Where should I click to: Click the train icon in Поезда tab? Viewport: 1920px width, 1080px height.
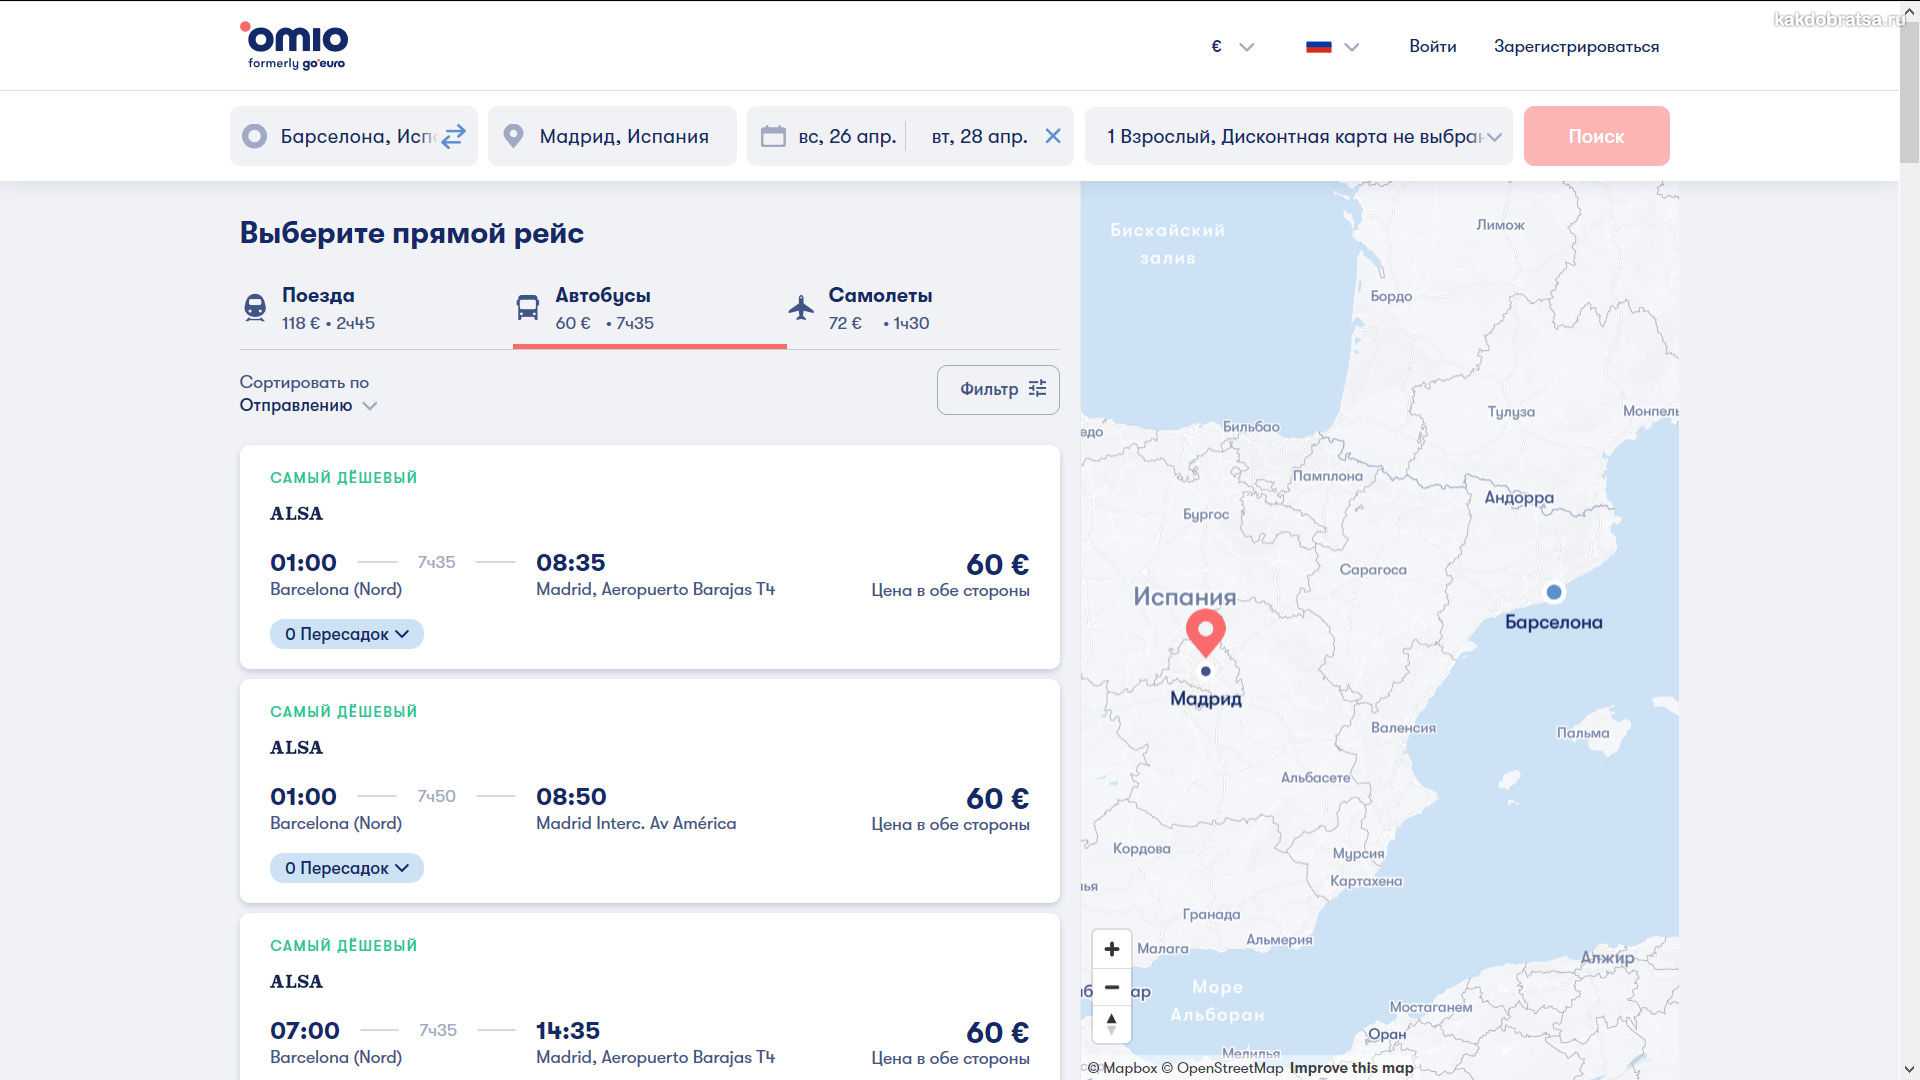255,308
